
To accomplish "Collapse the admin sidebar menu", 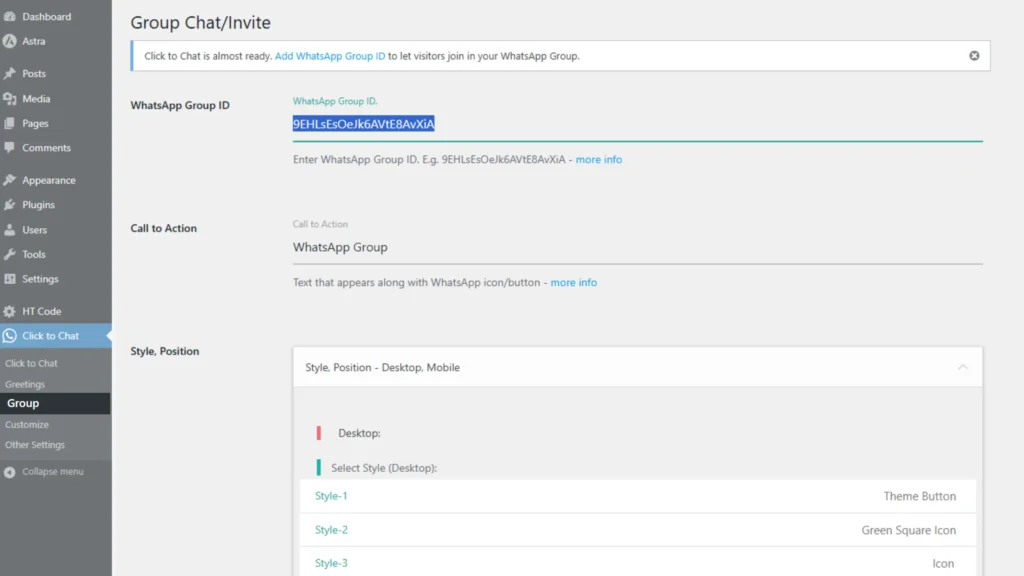I will click(45, 472).
